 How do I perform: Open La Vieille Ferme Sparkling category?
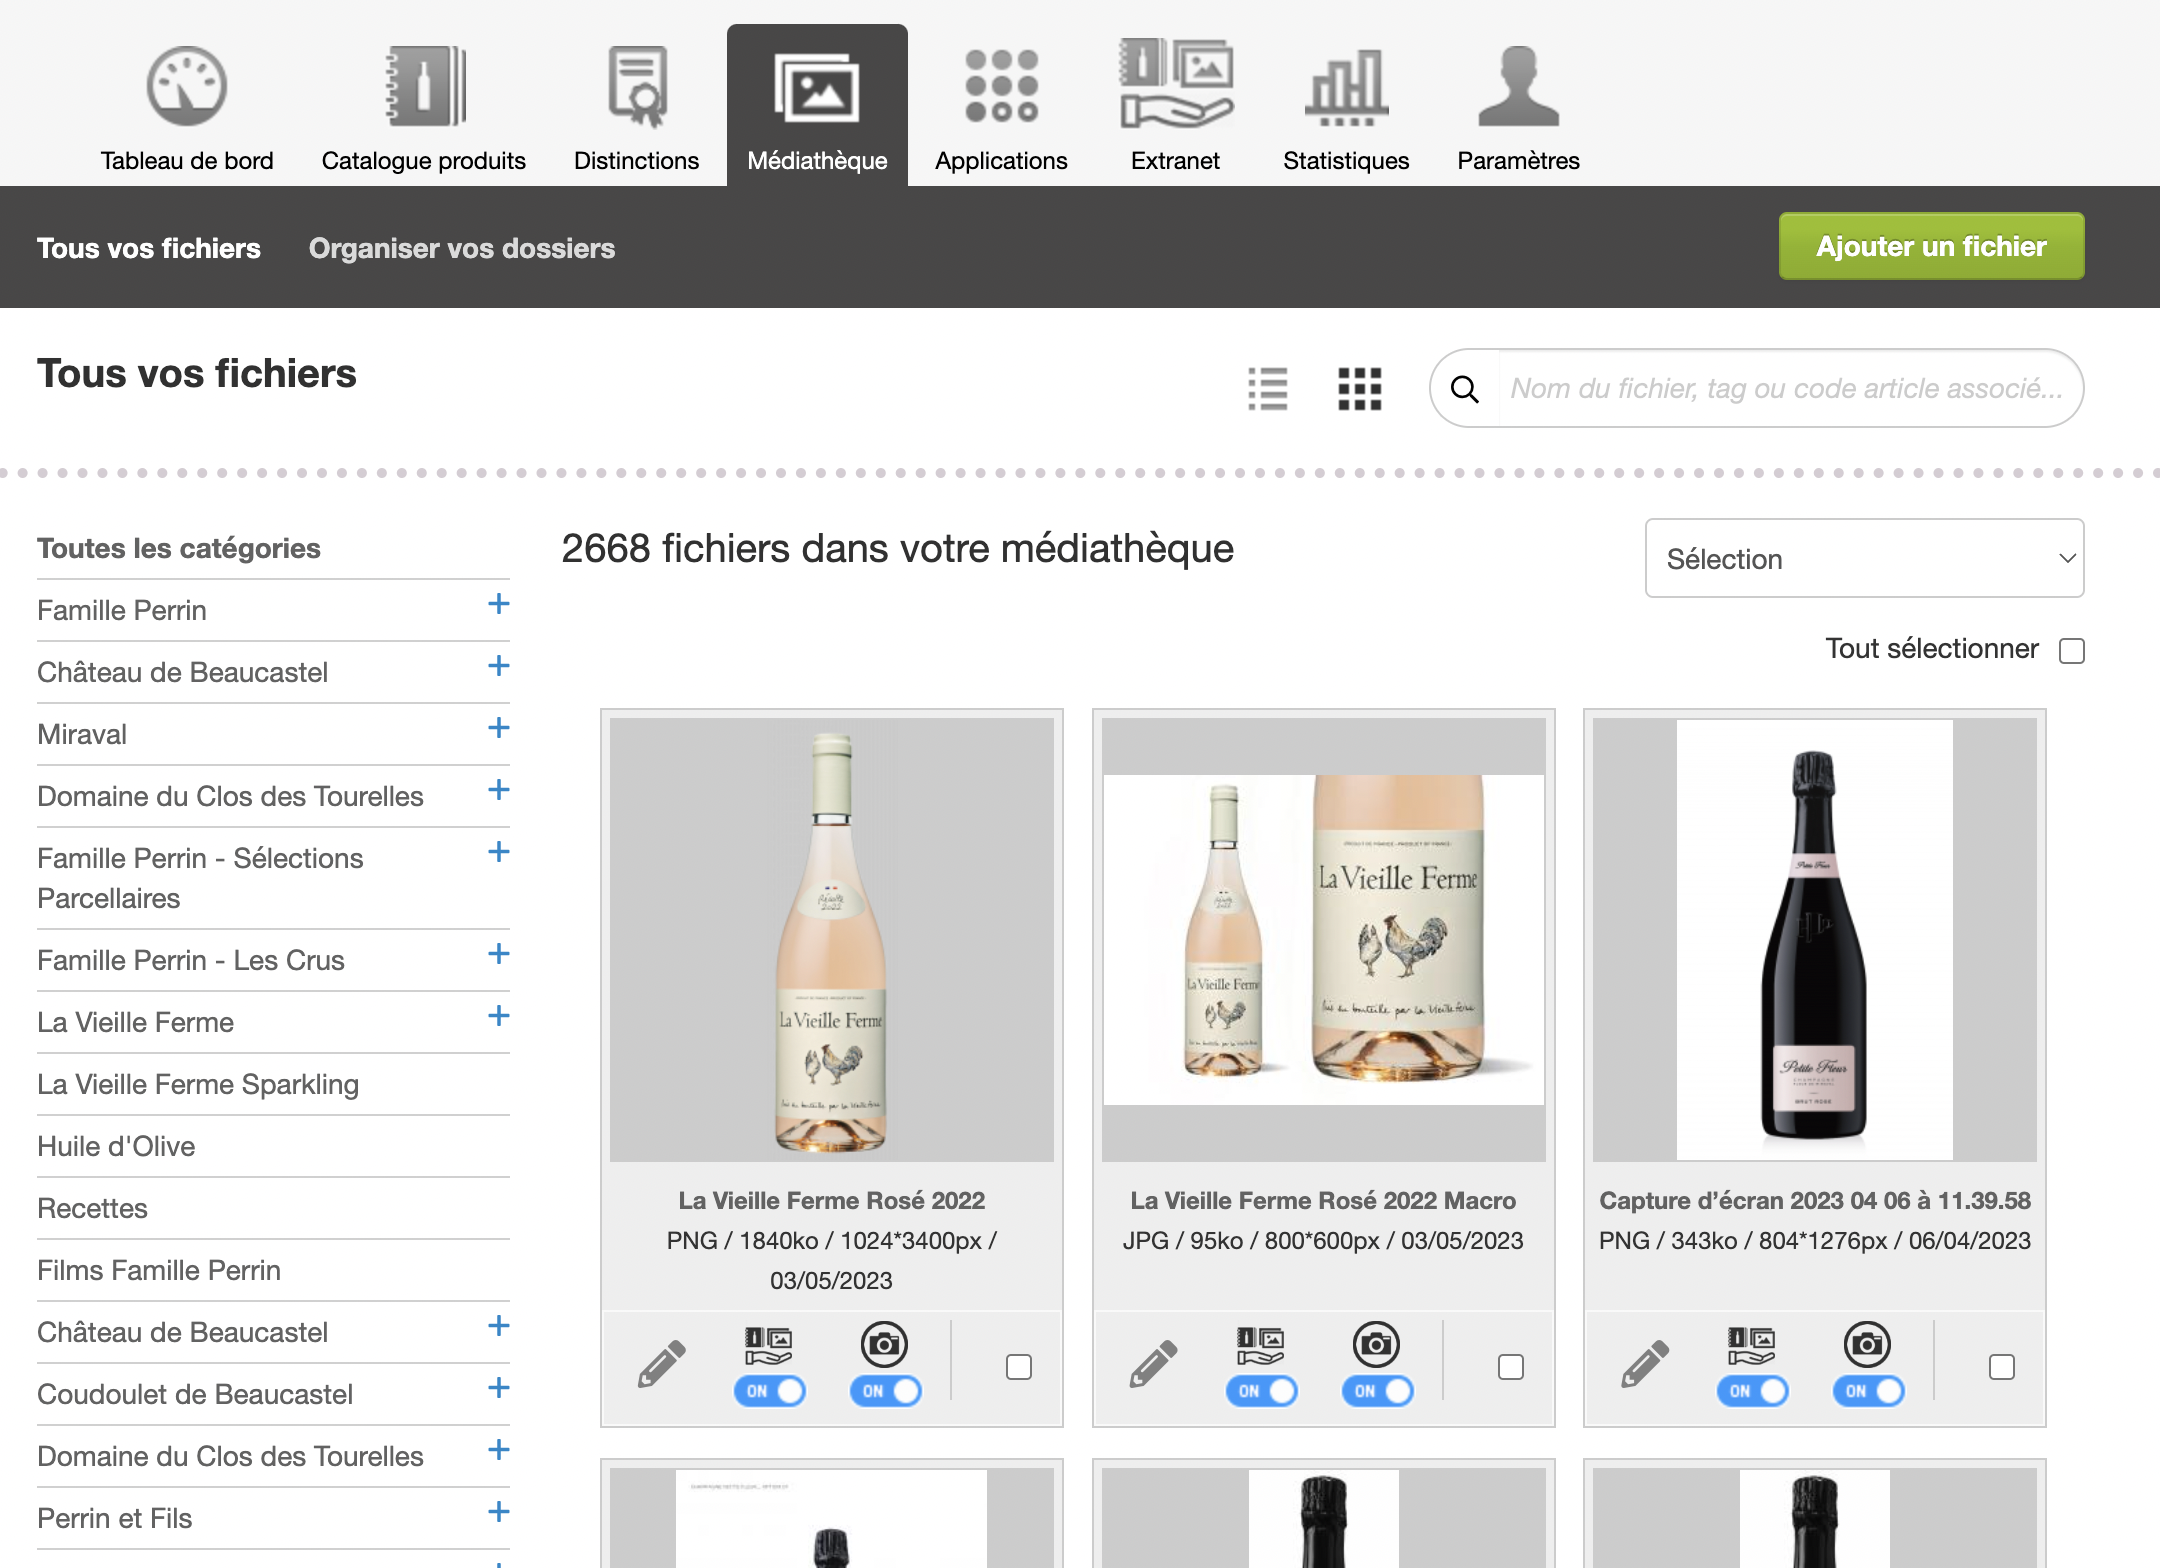(198, 1084)
